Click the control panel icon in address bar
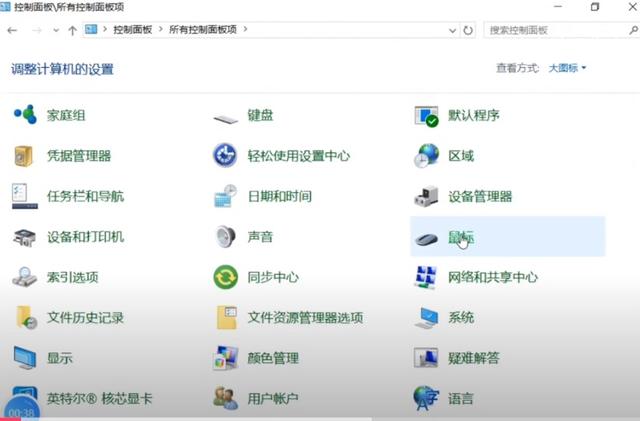This screenshot has height=421, width=640. [x=91, y=29]
